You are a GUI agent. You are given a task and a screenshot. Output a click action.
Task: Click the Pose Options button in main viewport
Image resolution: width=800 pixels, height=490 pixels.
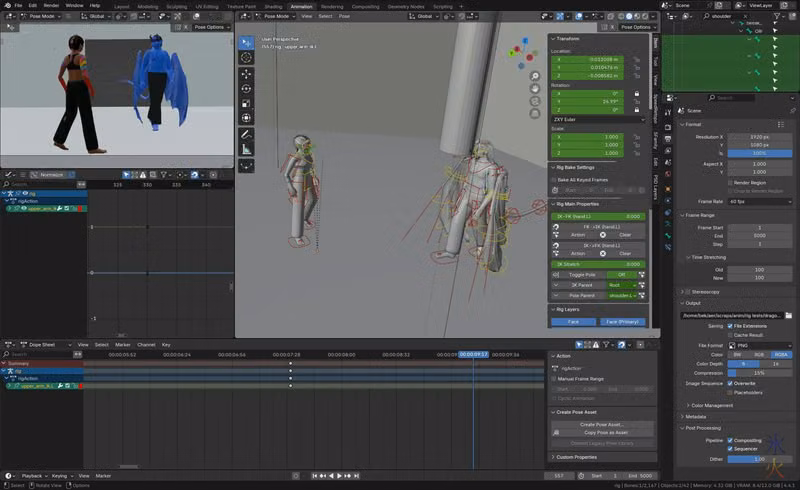636,27
